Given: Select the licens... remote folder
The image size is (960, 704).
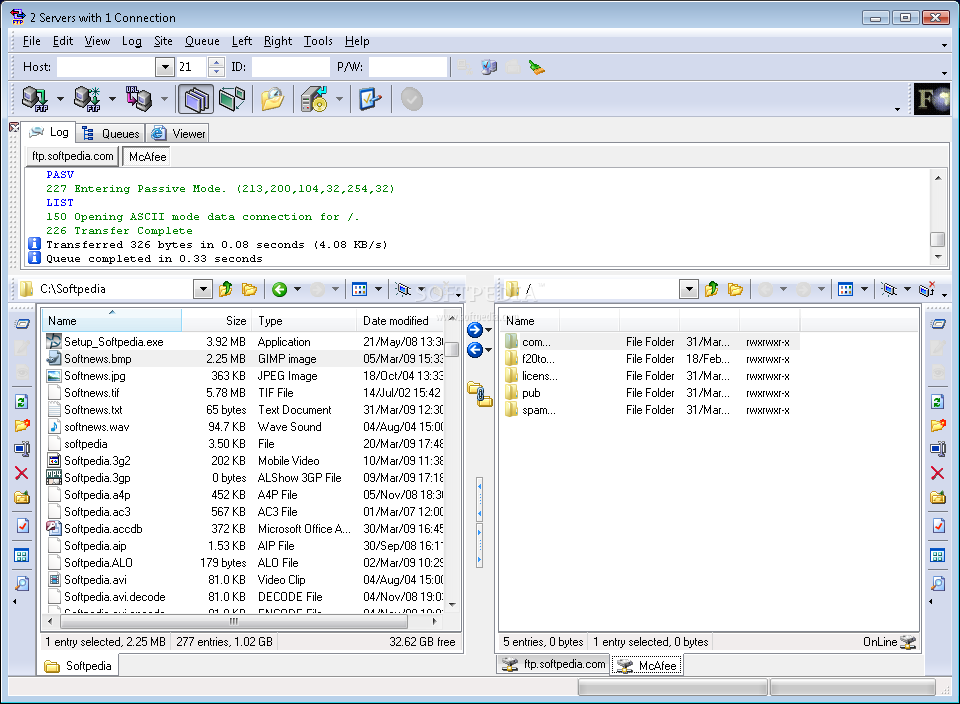Looking at the screenshot, I should [x=539, y=376].
